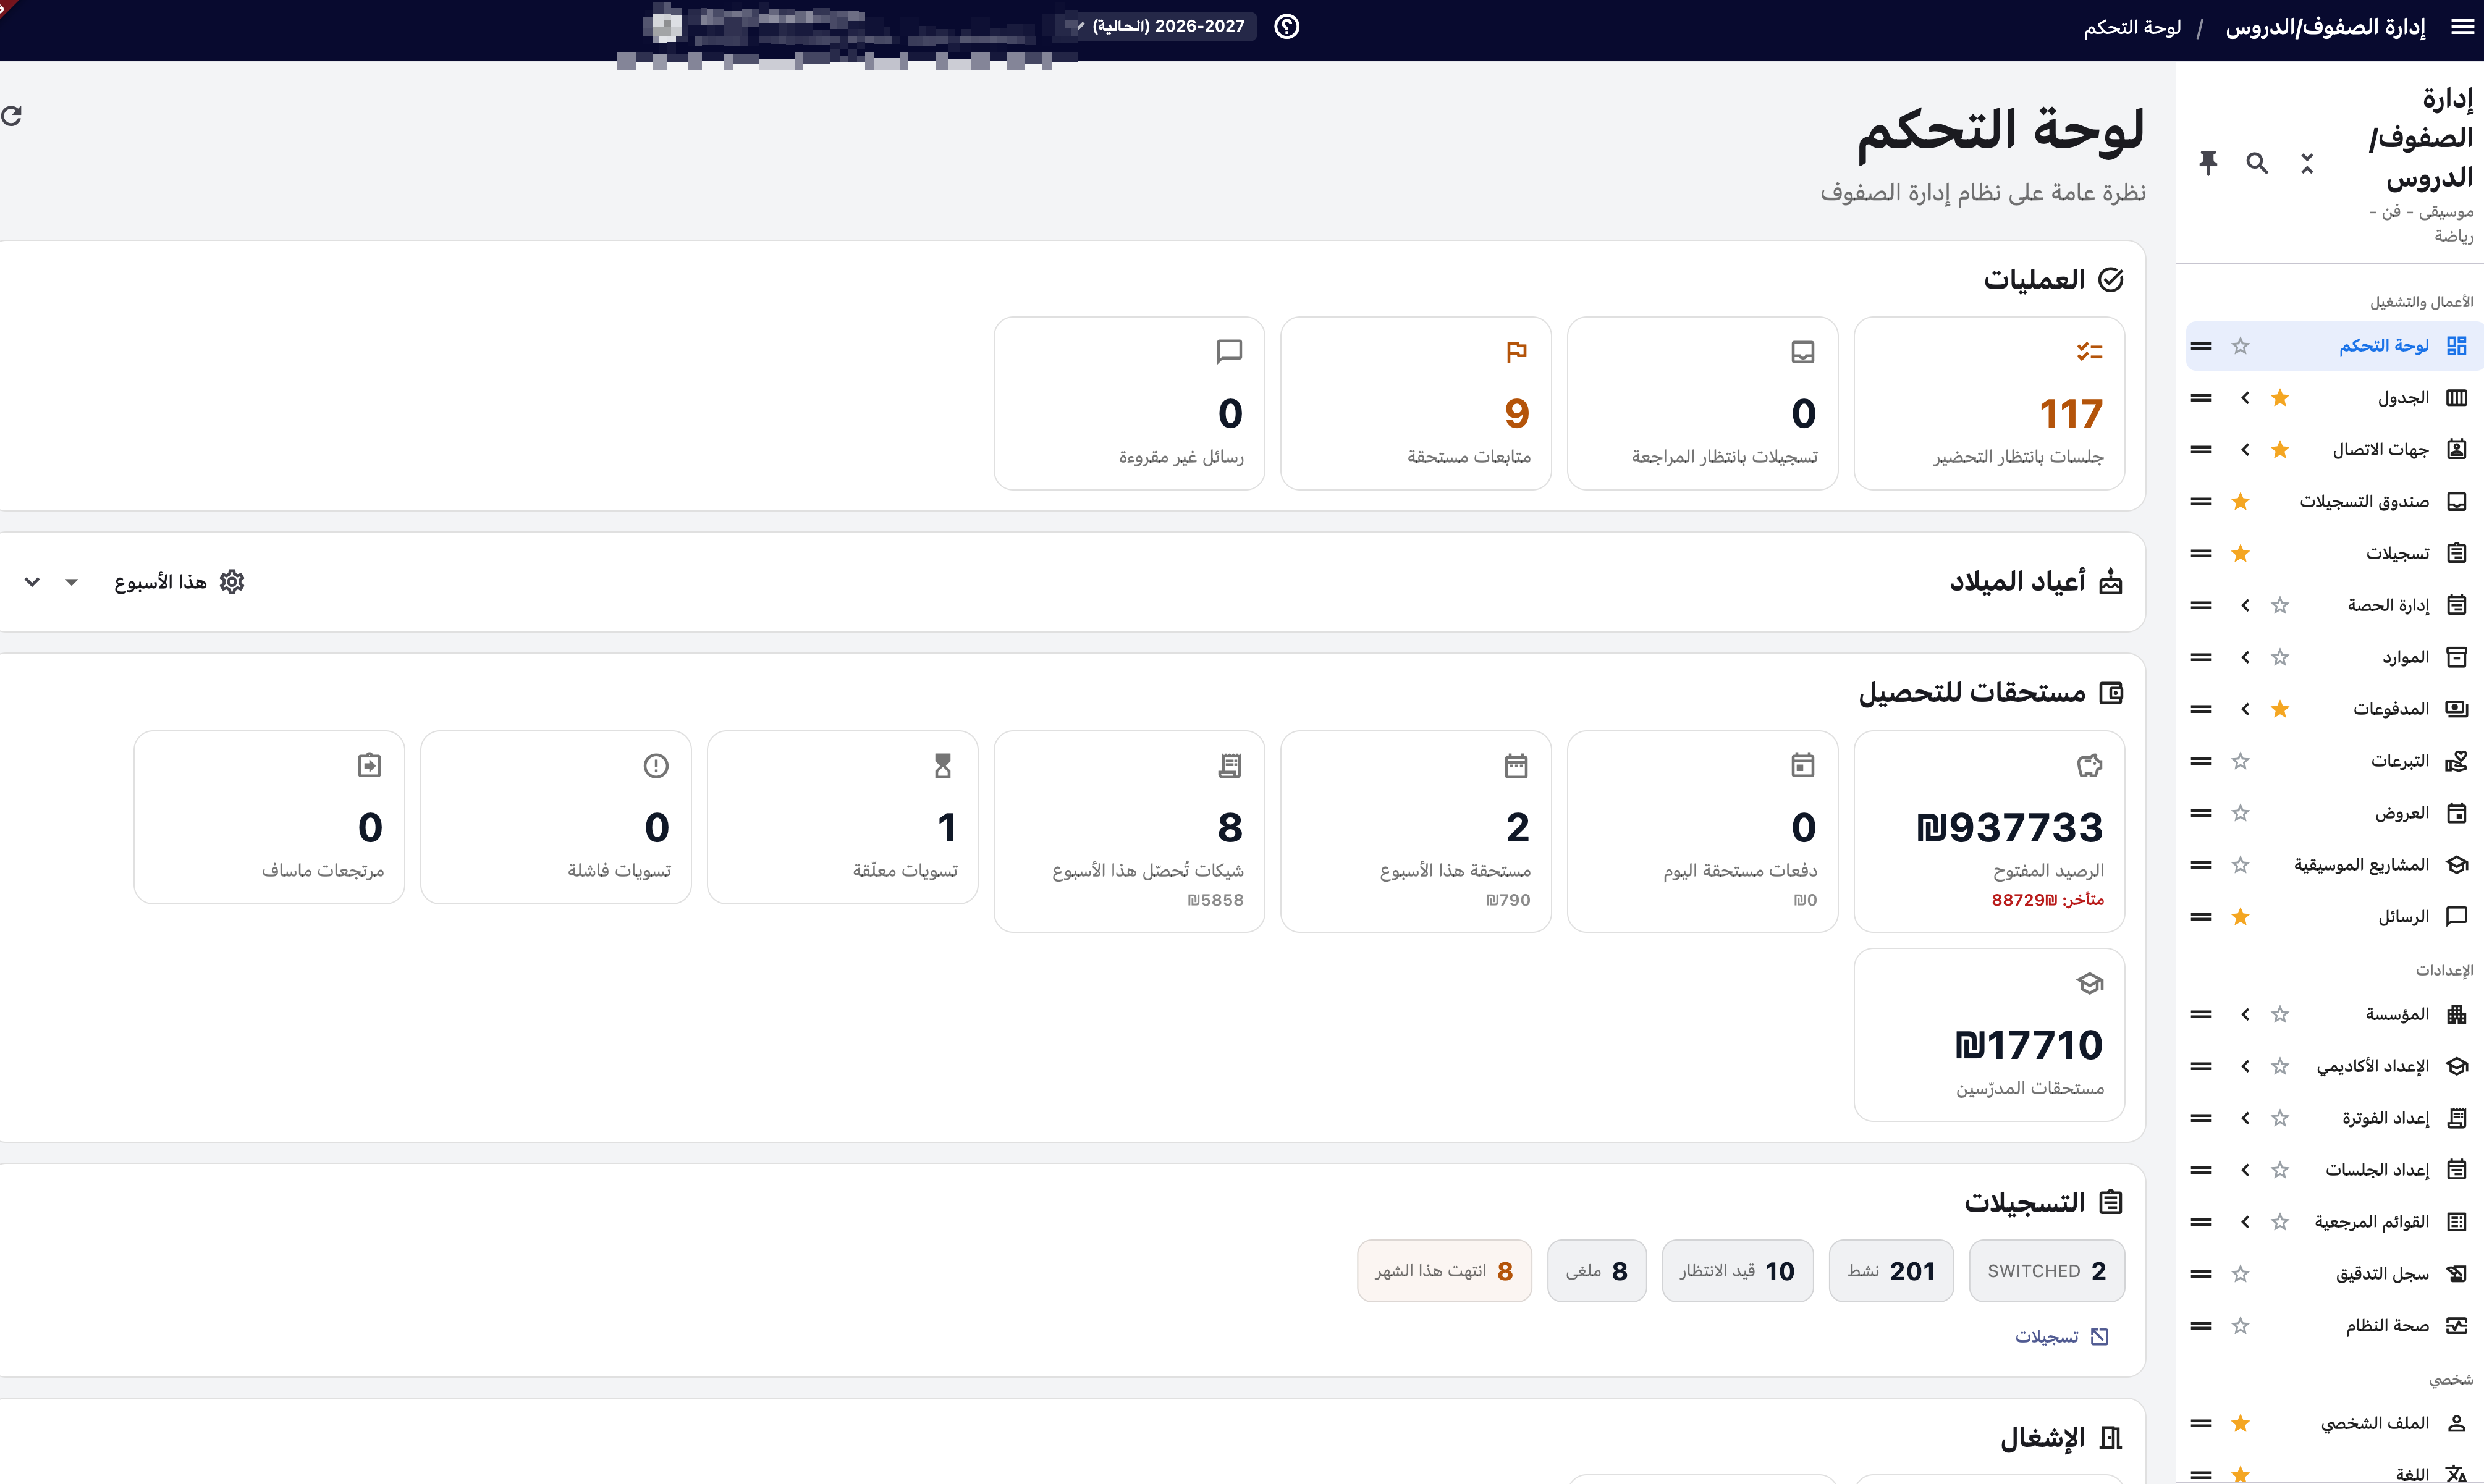Open failed settlements card
The width and height of the screenshot is (2484, 1484).
tap(556, 818)
